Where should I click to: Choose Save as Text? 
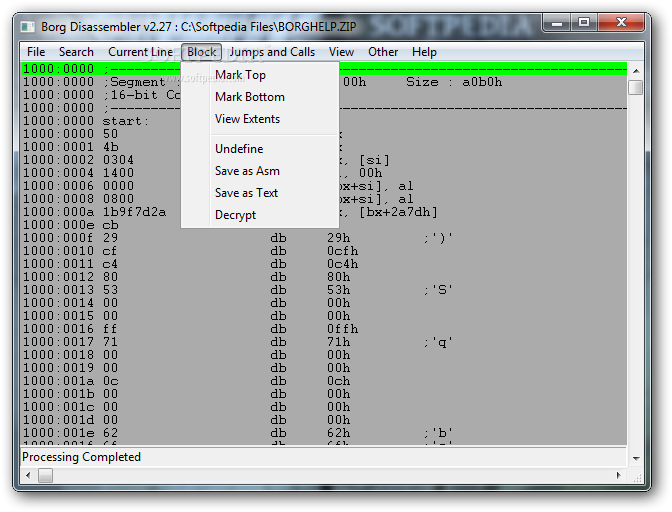260,193
